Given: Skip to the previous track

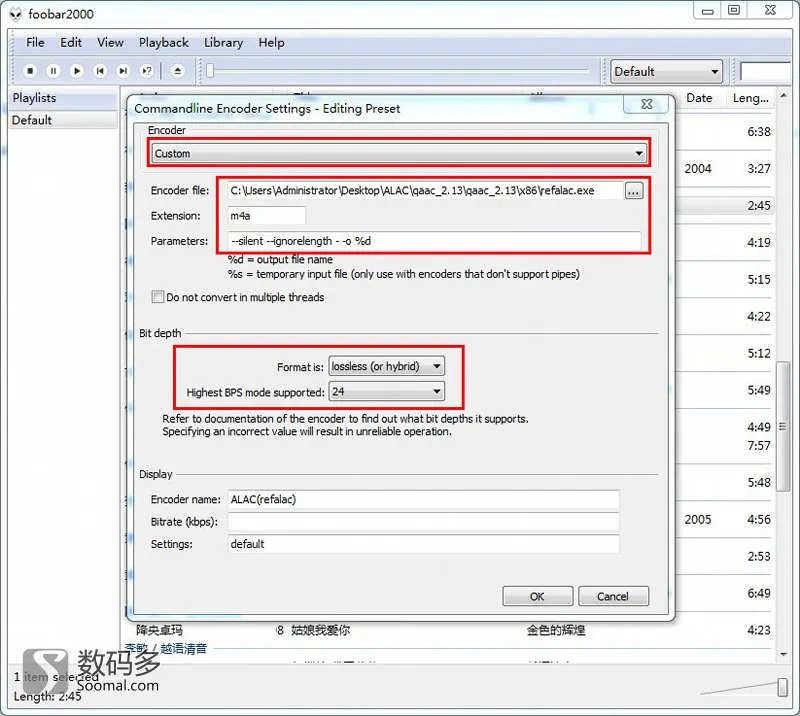Looking at the screenshot, I should [x=100, y=71].
